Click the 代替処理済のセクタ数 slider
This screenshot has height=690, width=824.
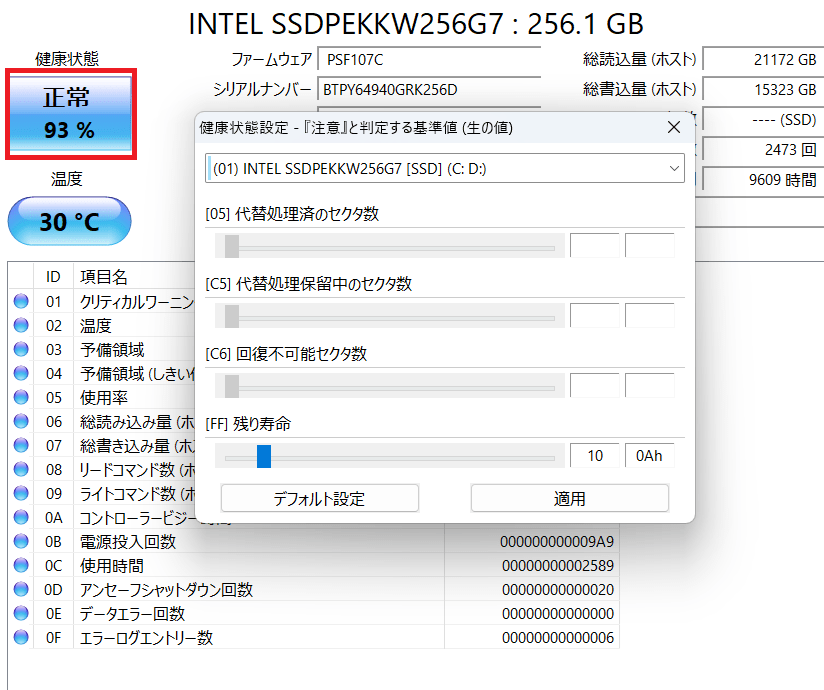[390, 246]
